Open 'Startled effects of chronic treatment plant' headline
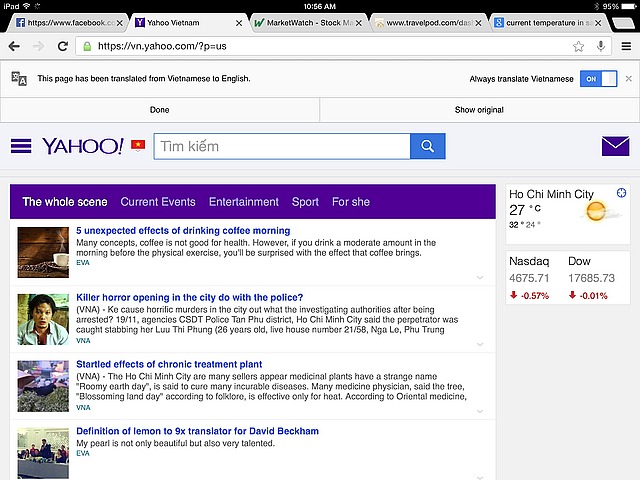Viewport: 640px width, 480px height. click(169, 364)
